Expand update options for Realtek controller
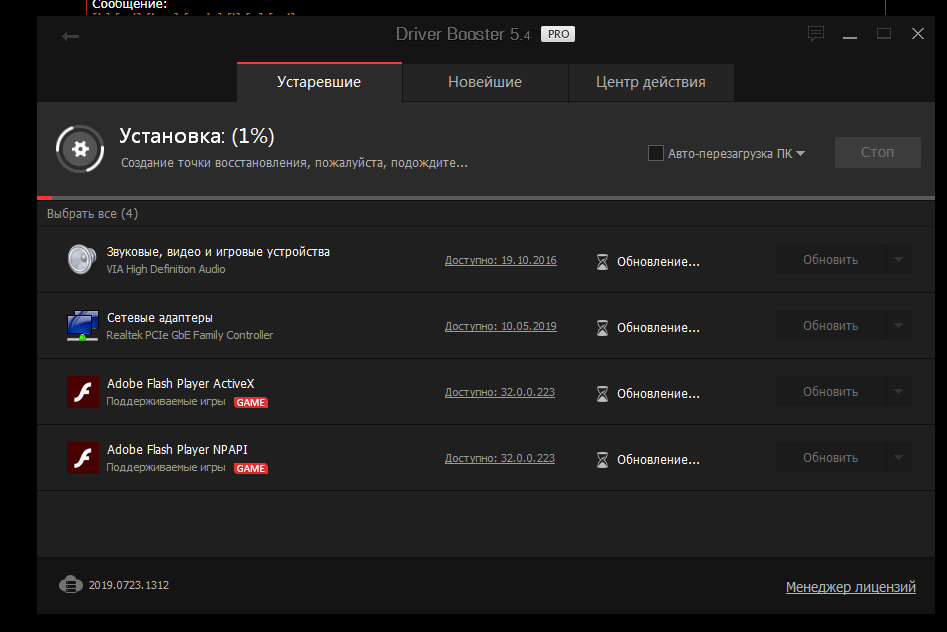947x632 pixels. pyautogui.click(x=899, y=326)
